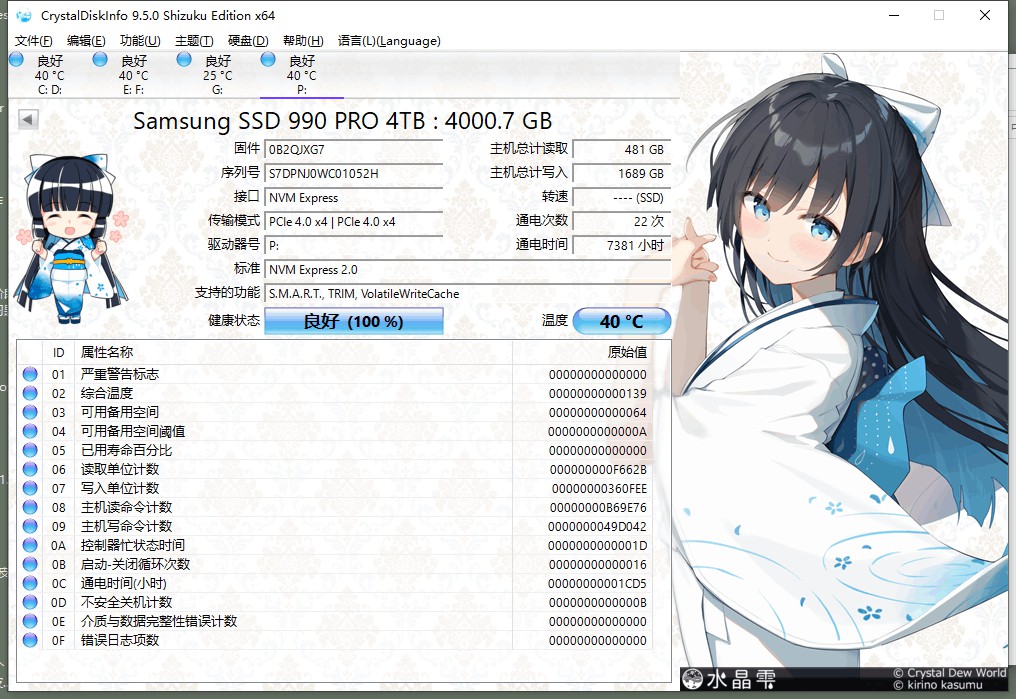Click the rotation speed value ---- (SSD)
The width and height of the screenshot is (1016, 699).
622,198
